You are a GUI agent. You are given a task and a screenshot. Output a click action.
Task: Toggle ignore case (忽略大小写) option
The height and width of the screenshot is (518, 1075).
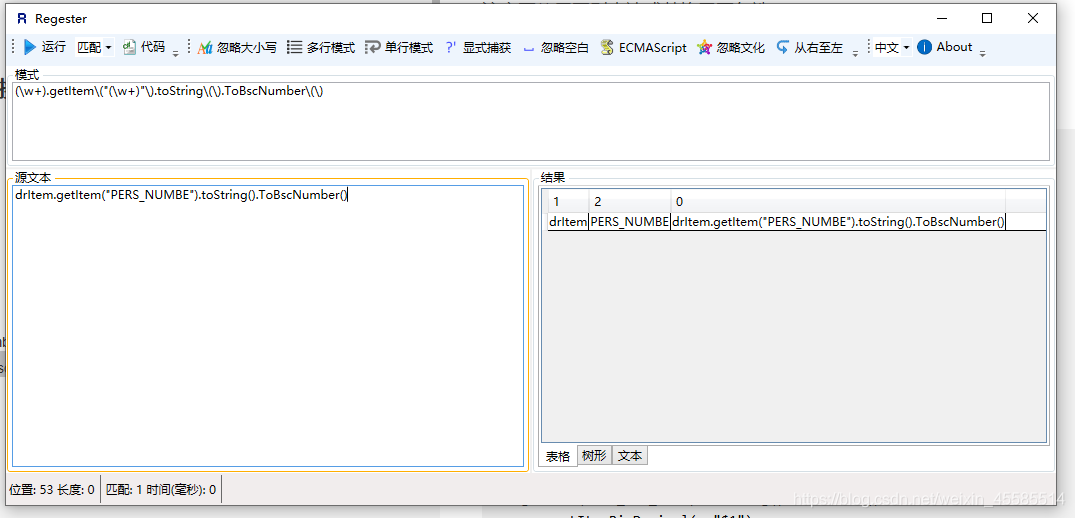236,47
